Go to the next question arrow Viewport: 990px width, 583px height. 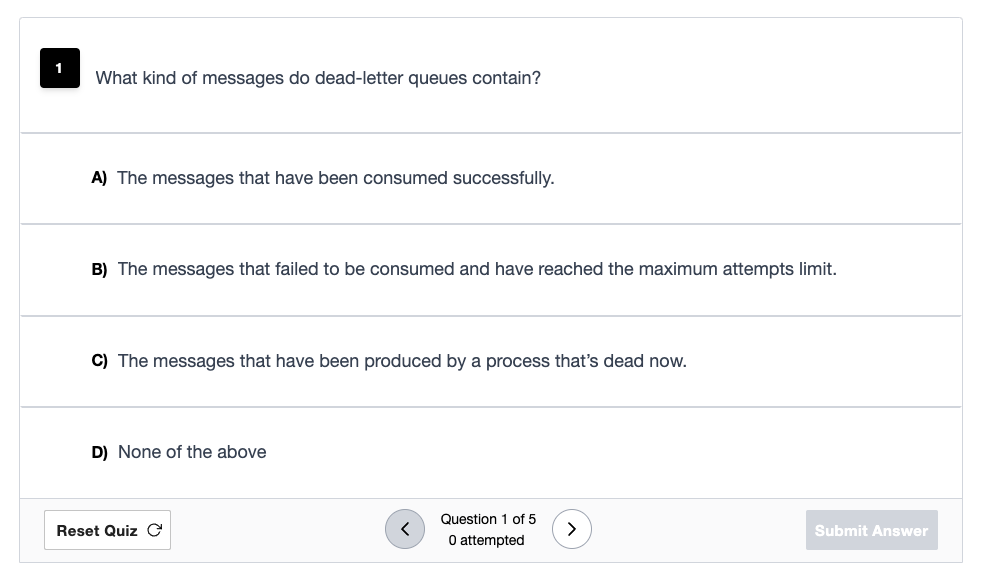click(571, 529)
